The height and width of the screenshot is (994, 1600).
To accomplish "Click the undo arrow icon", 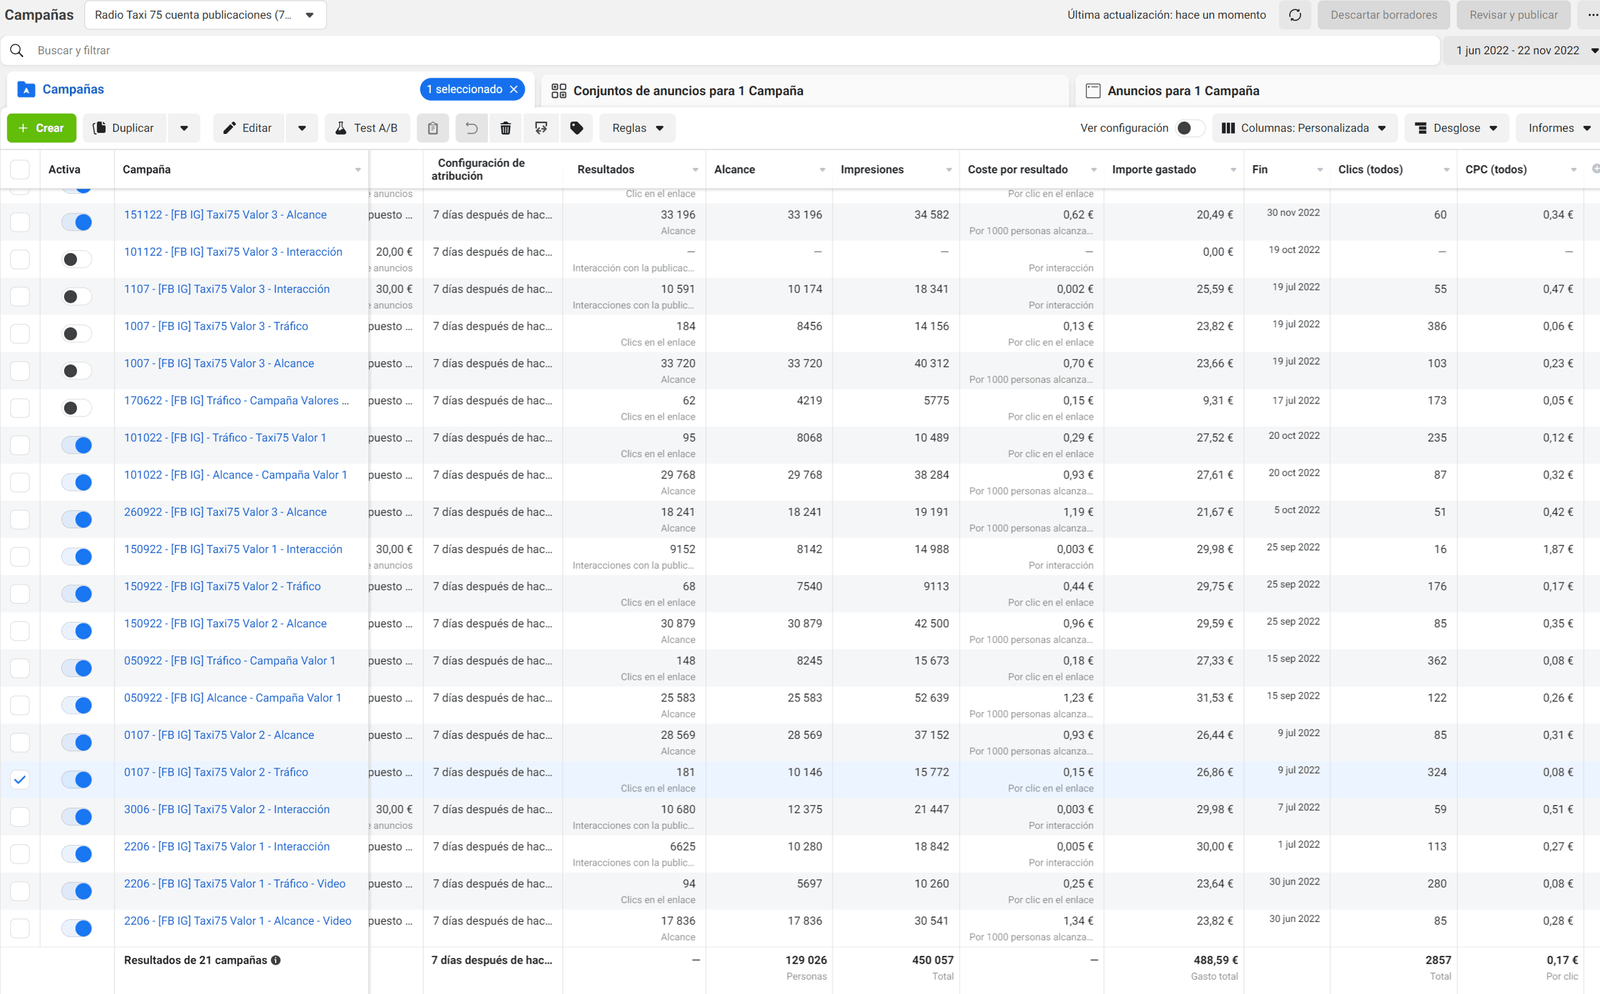I will 471,128.
